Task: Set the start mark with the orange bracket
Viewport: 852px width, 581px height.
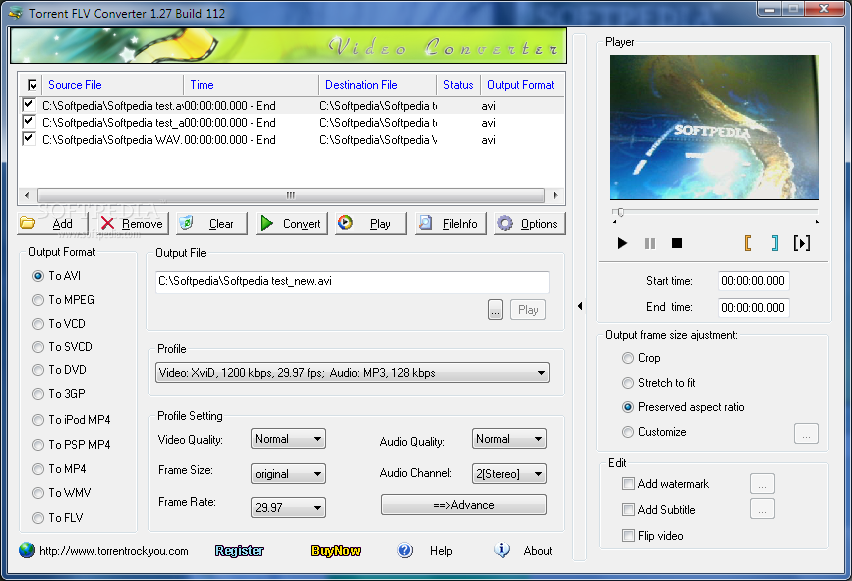Action: coord(748,243)
